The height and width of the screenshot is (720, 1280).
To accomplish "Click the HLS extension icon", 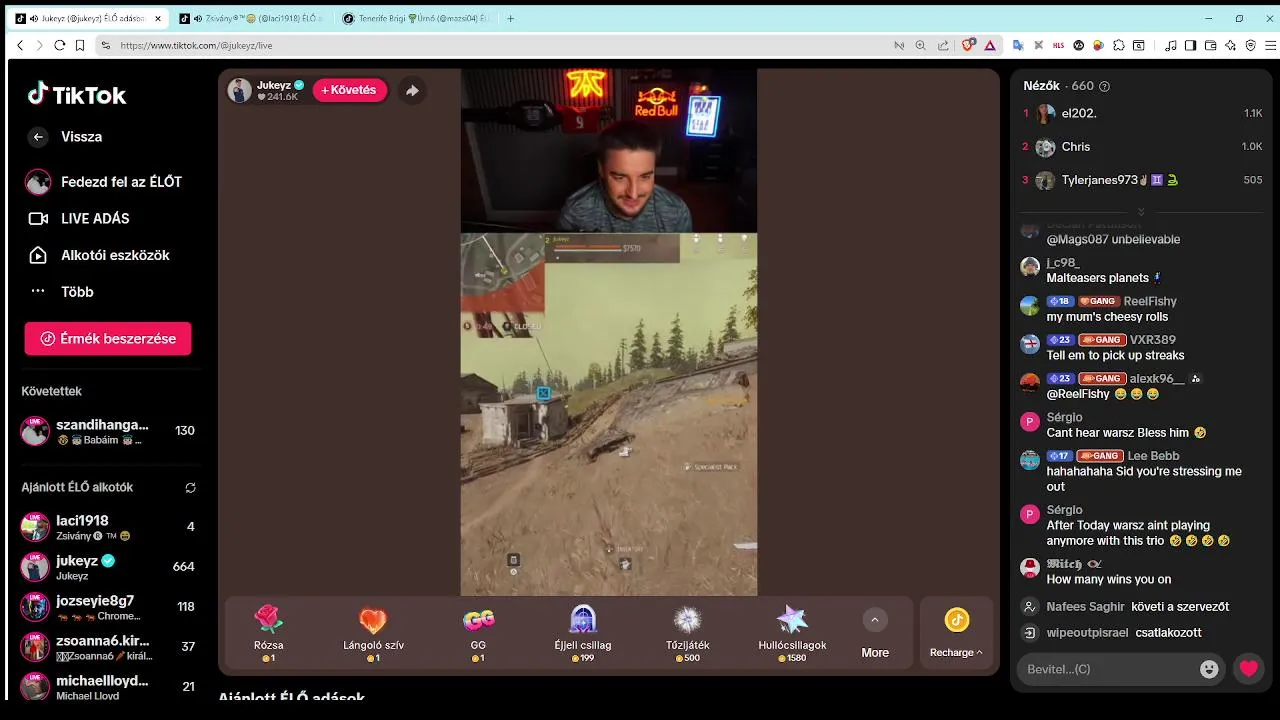I will (x=1058, y=45).
